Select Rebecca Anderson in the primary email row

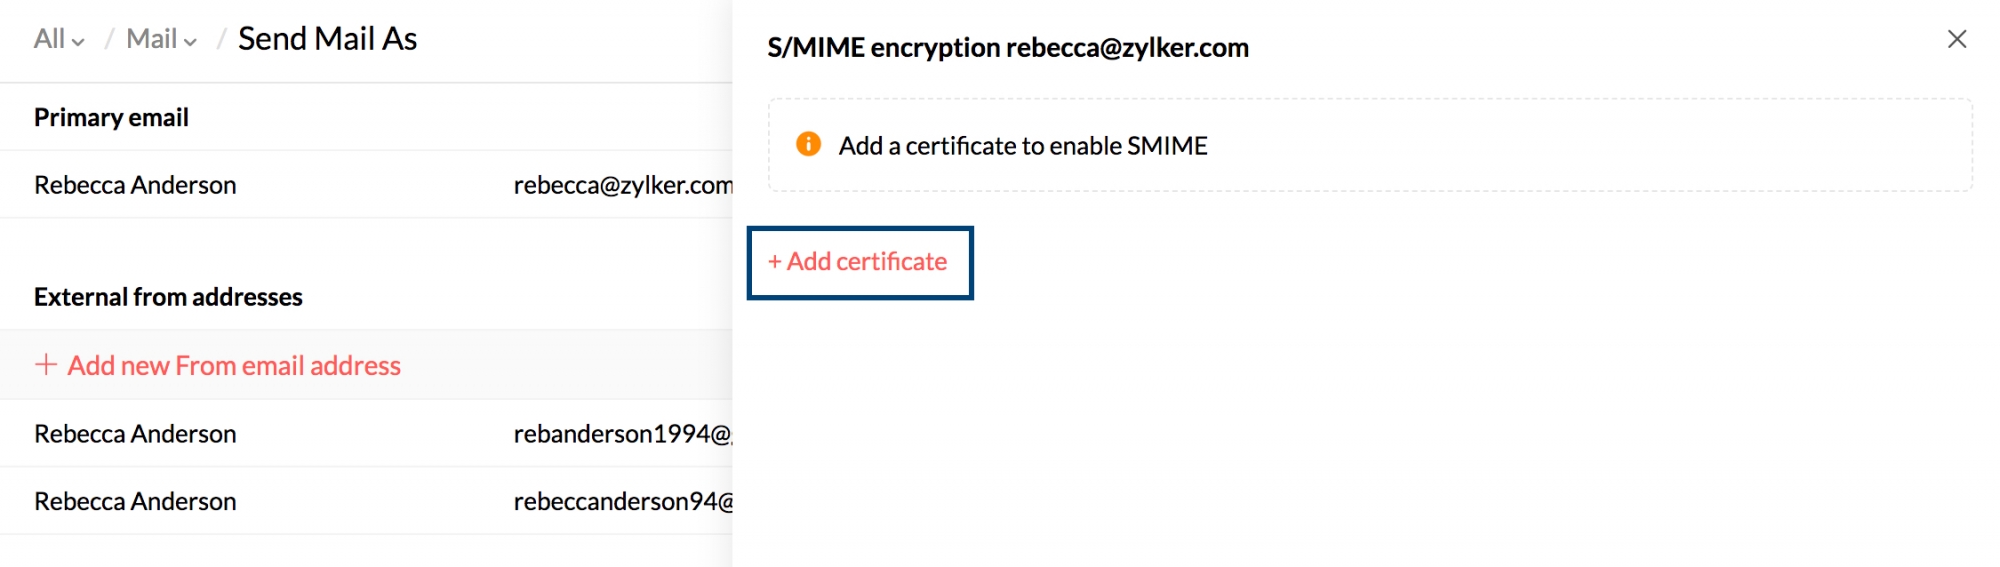(135, 185)
